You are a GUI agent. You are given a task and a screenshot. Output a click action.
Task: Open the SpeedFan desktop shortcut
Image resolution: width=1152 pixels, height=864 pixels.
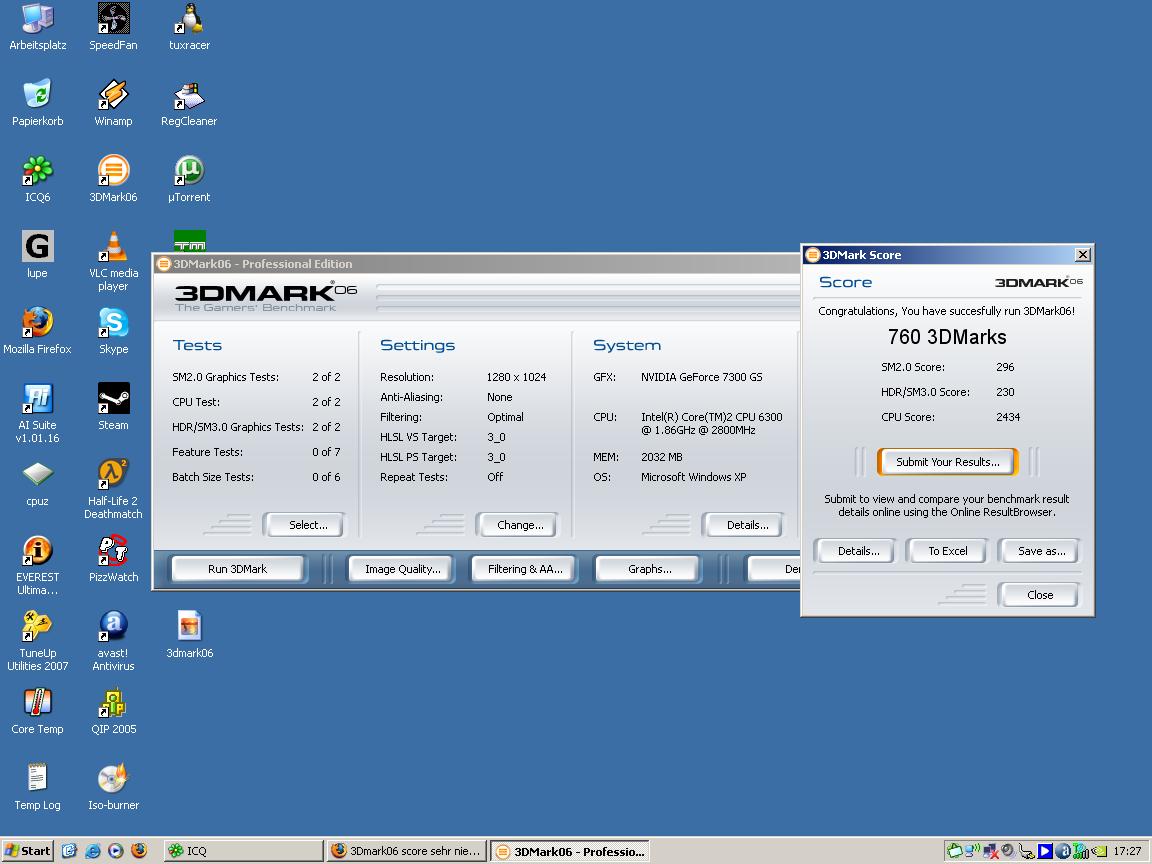pyautogui.click(x=113, y=27)
